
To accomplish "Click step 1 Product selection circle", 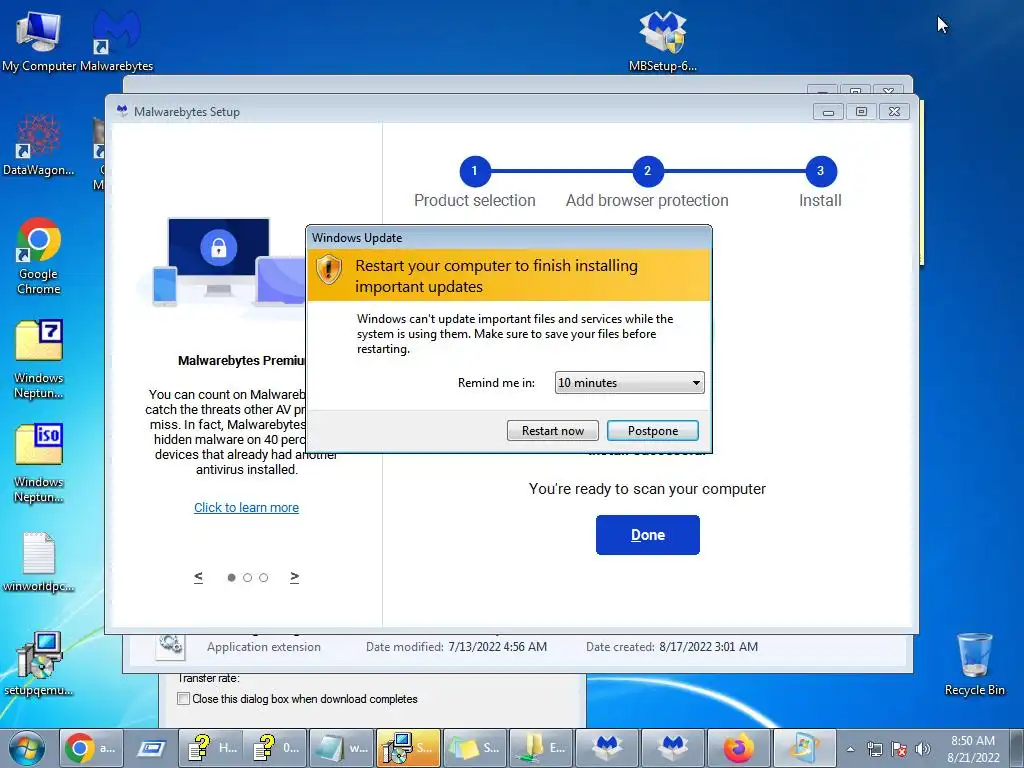I will (x=475, y=171).
